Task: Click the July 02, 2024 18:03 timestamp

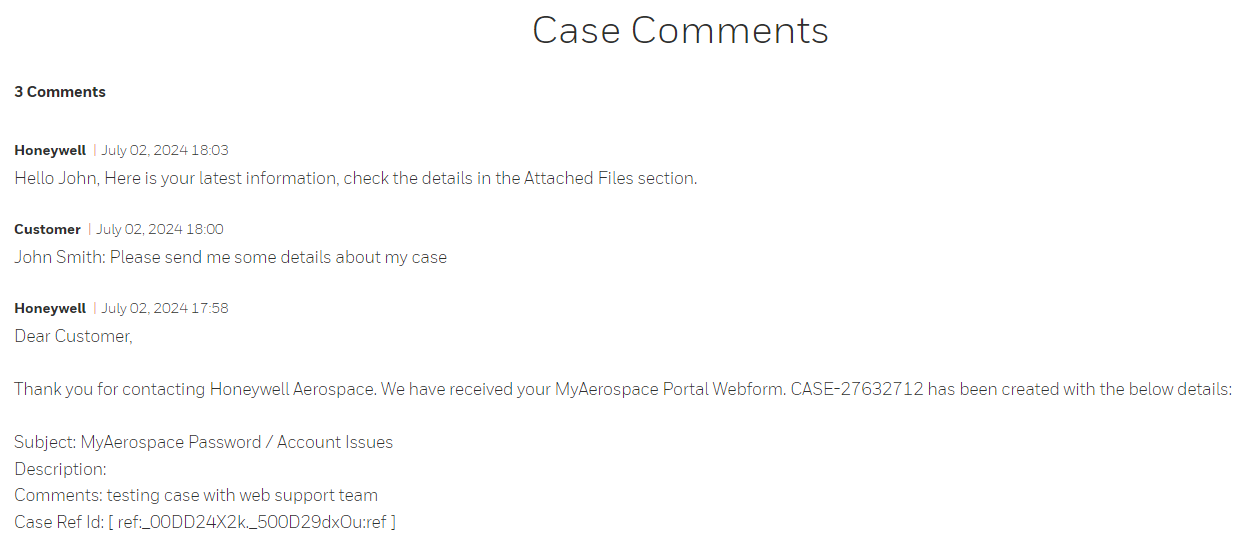Action: 165,150
